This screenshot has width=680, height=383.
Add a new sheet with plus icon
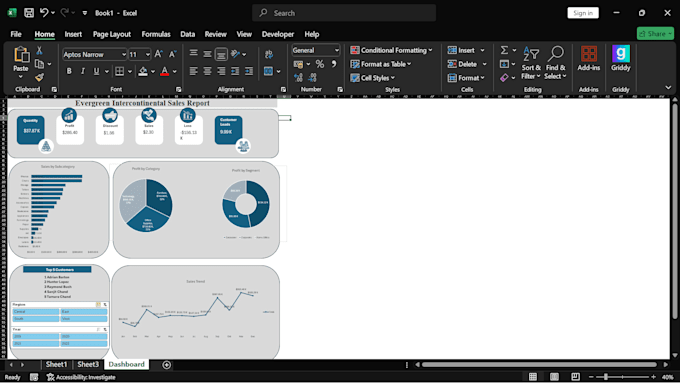[167, 365]
